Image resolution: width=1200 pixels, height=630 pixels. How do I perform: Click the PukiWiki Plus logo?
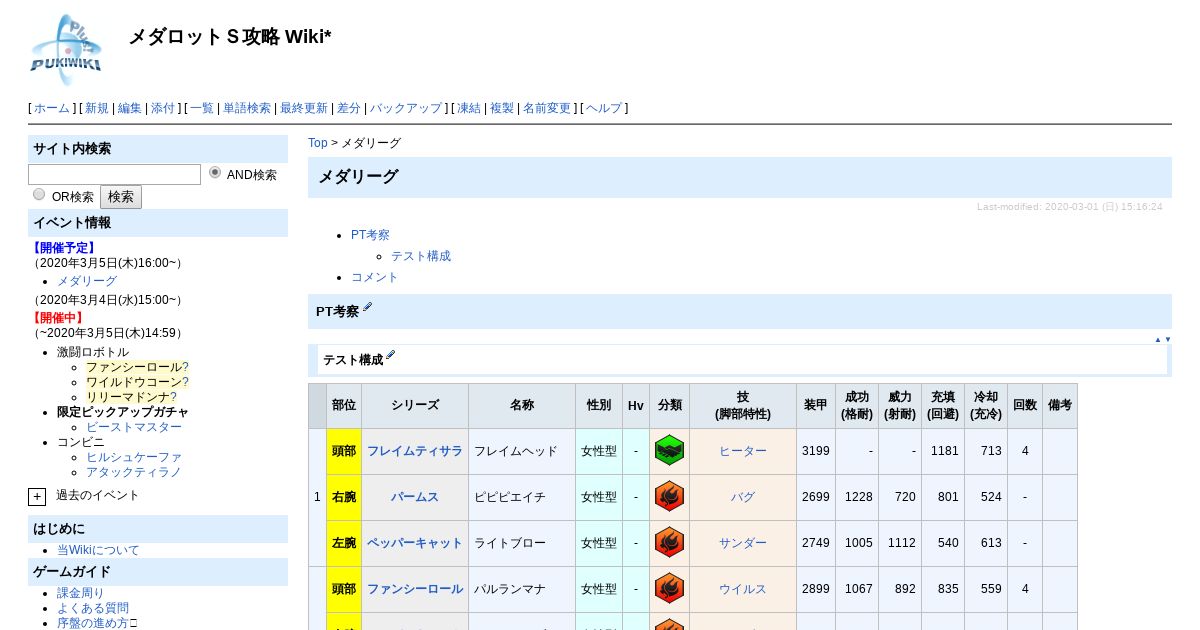[x=66, y=49]
